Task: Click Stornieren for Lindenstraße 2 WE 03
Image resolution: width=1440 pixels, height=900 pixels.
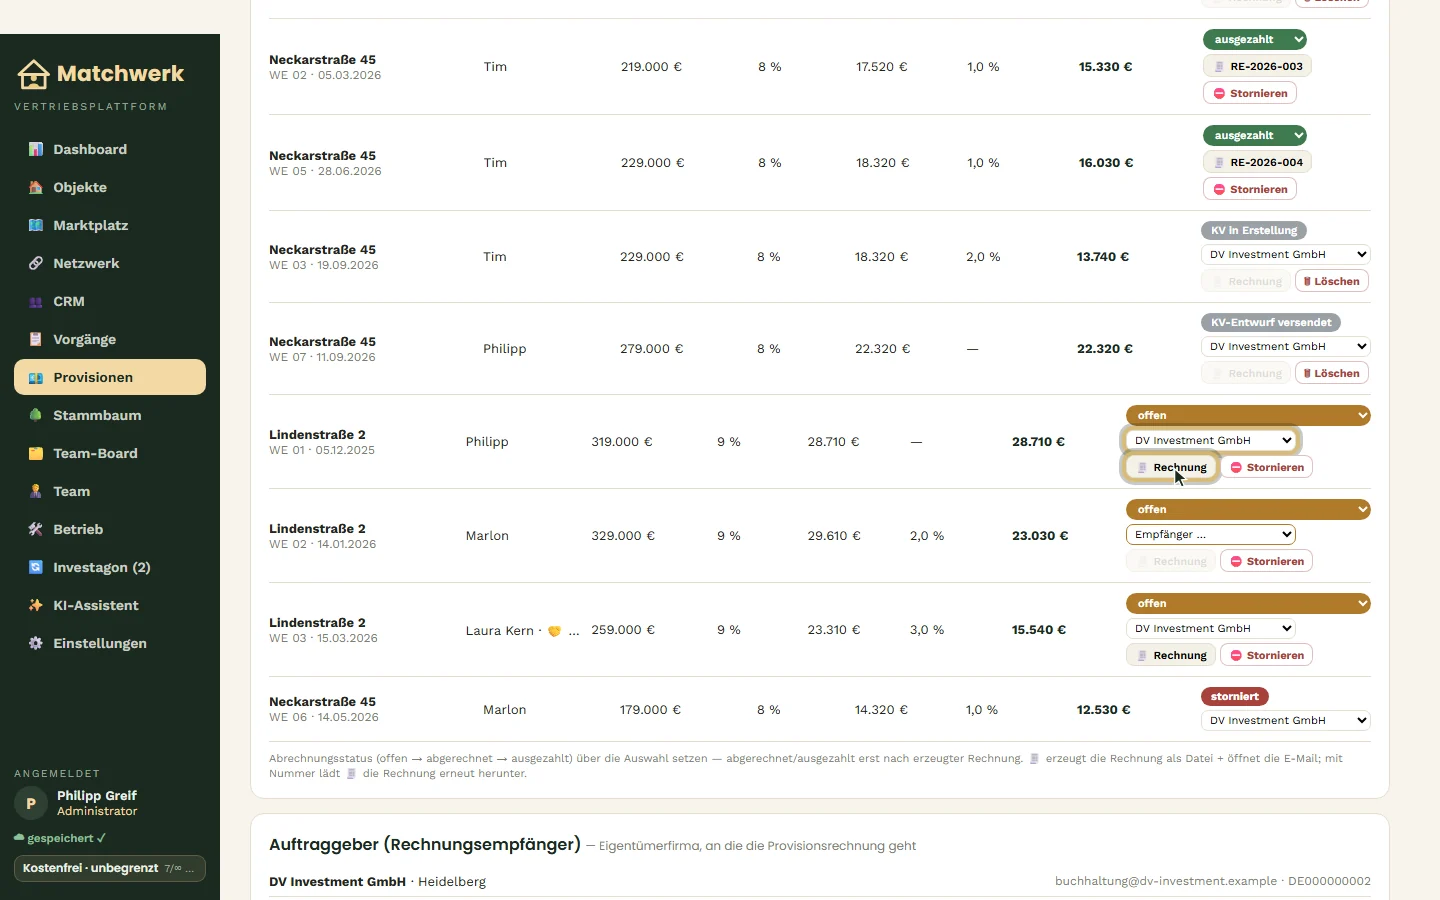Action: pyautogui.click(x=1267, y=655)
